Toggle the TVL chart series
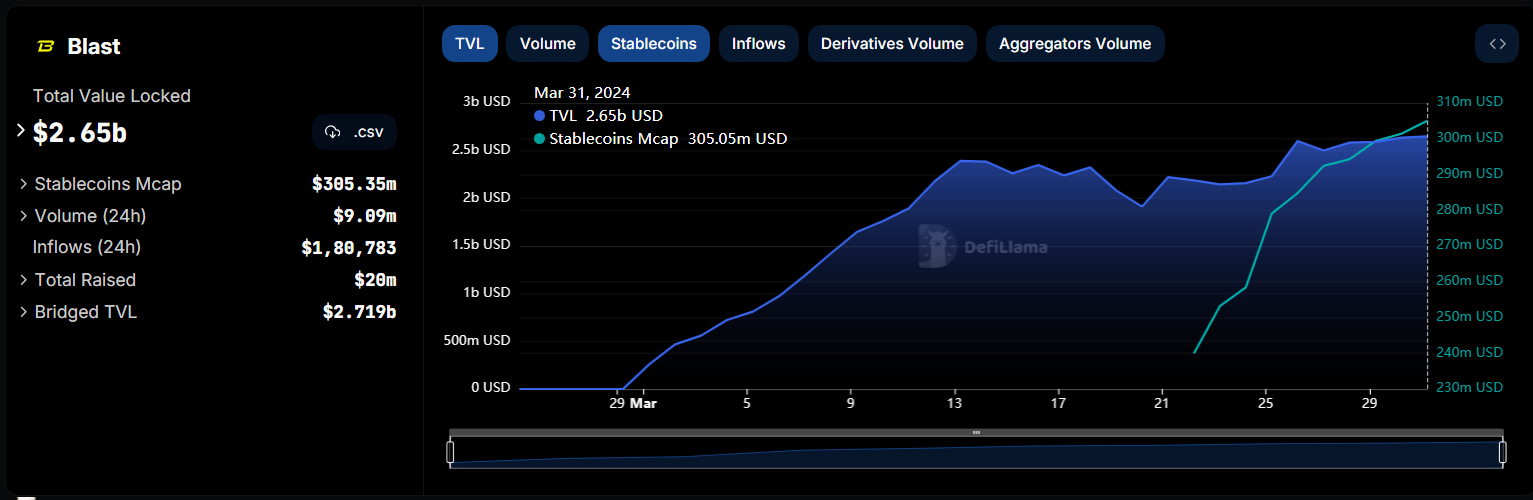 point(470,44)
